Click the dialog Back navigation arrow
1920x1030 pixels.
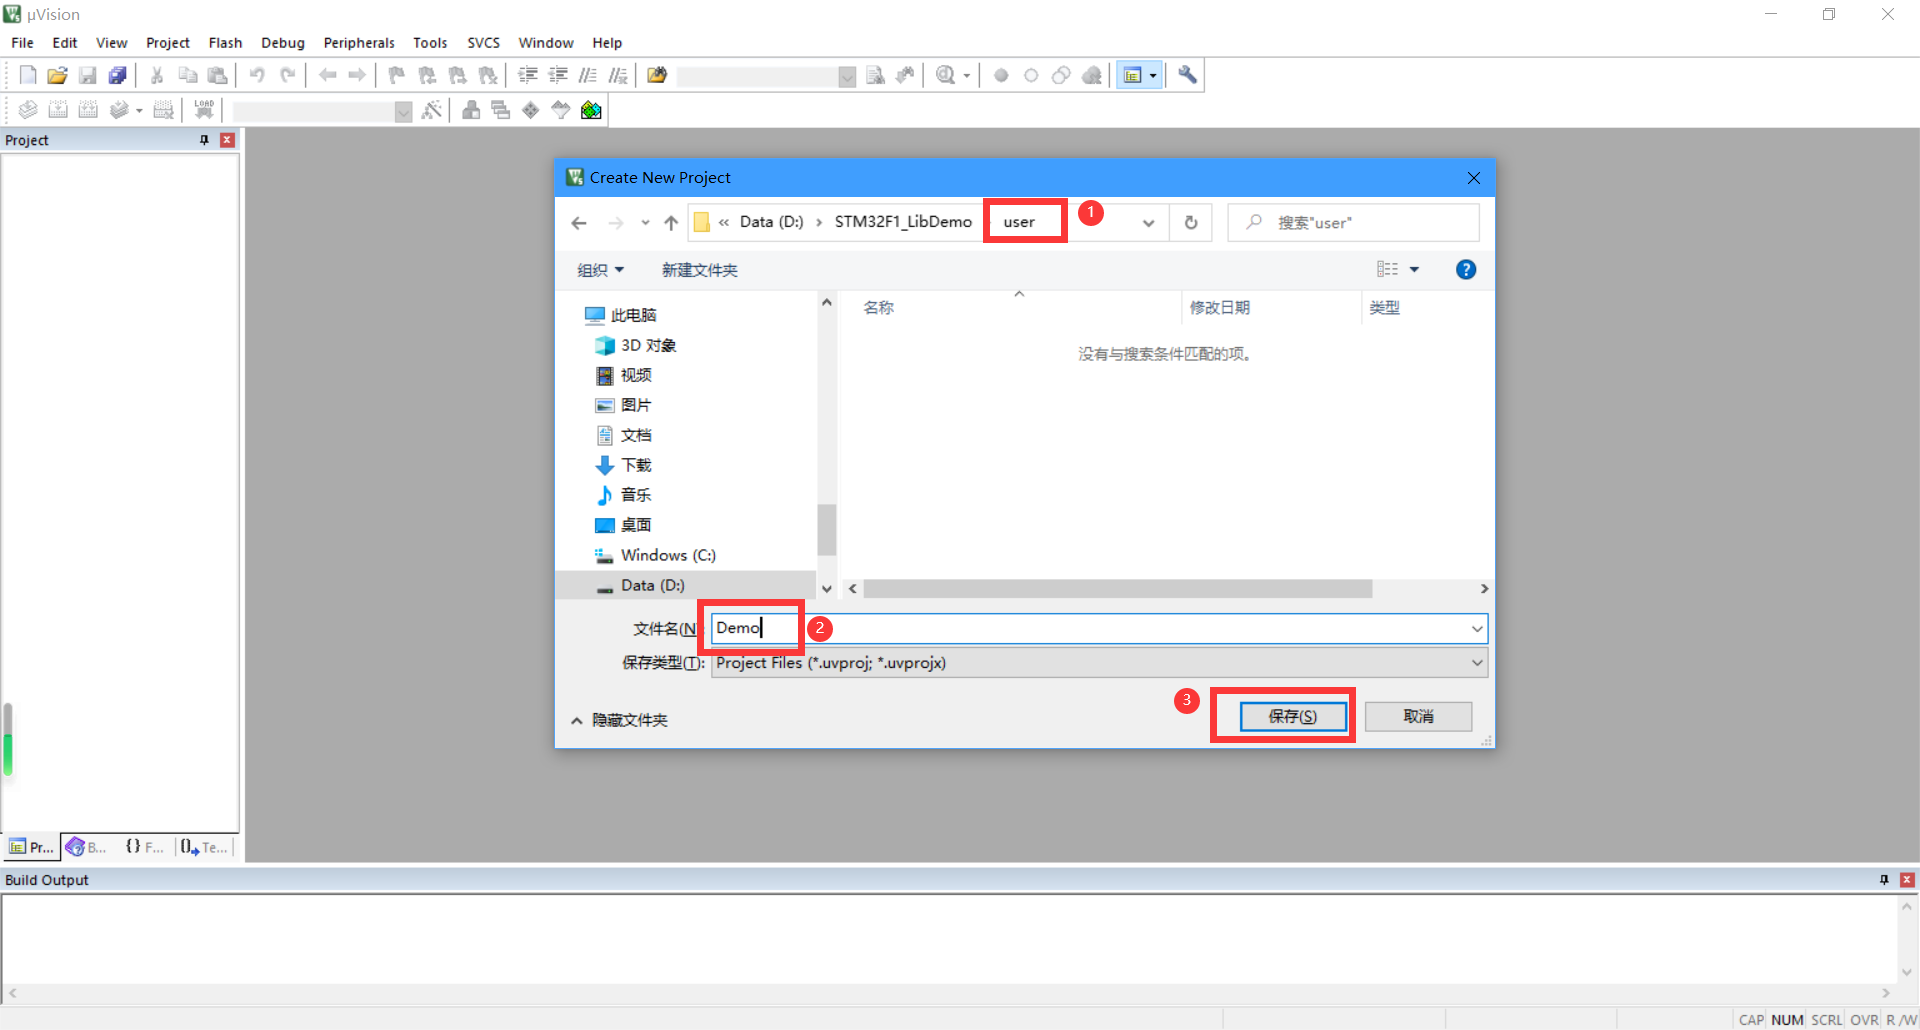(x=579, y=223)
